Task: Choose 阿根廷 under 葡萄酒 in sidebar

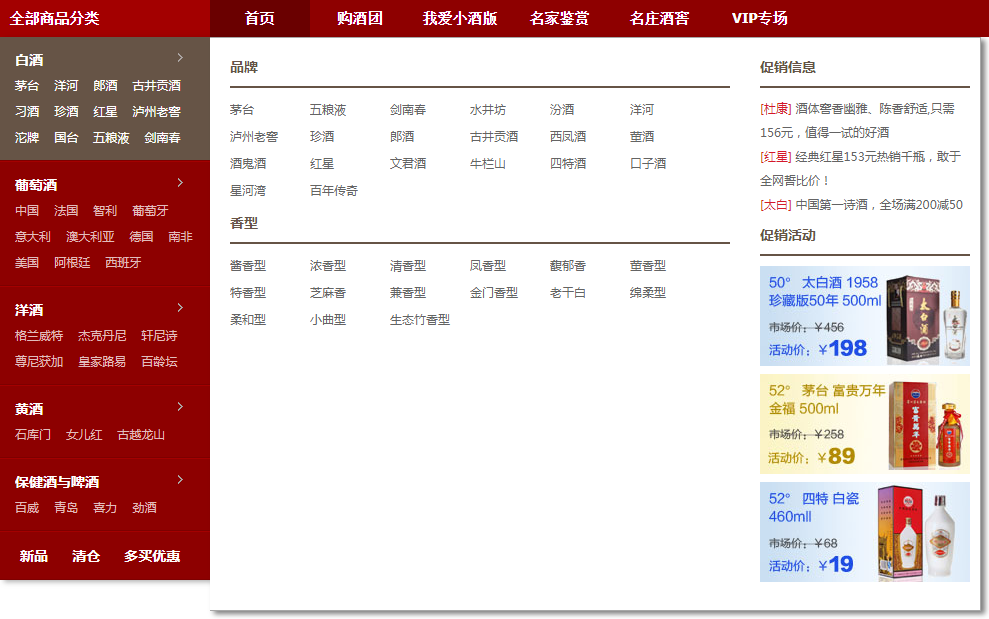Action: coord(72,262)
